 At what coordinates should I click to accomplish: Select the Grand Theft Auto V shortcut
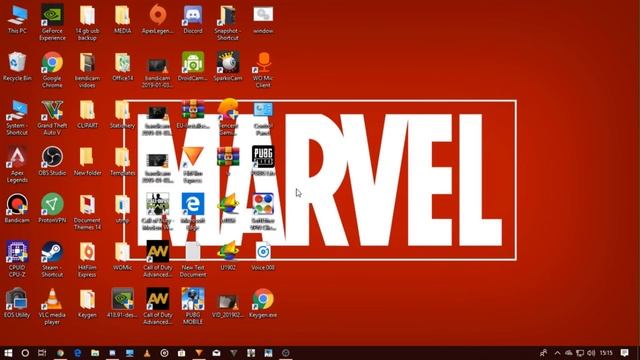52,117
